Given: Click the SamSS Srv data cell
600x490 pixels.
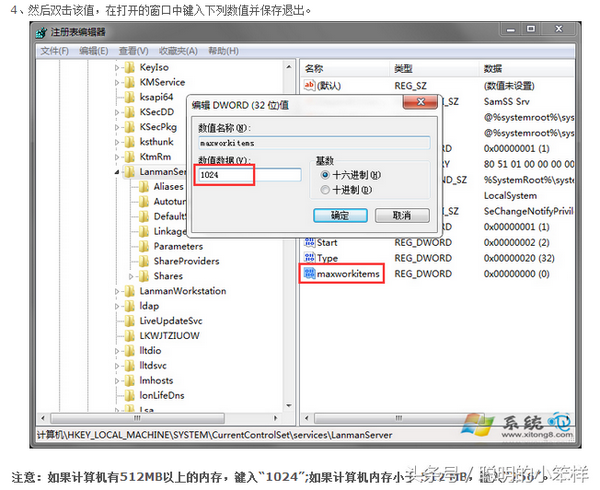Looking at the screenshot, I should pos(507,101).
